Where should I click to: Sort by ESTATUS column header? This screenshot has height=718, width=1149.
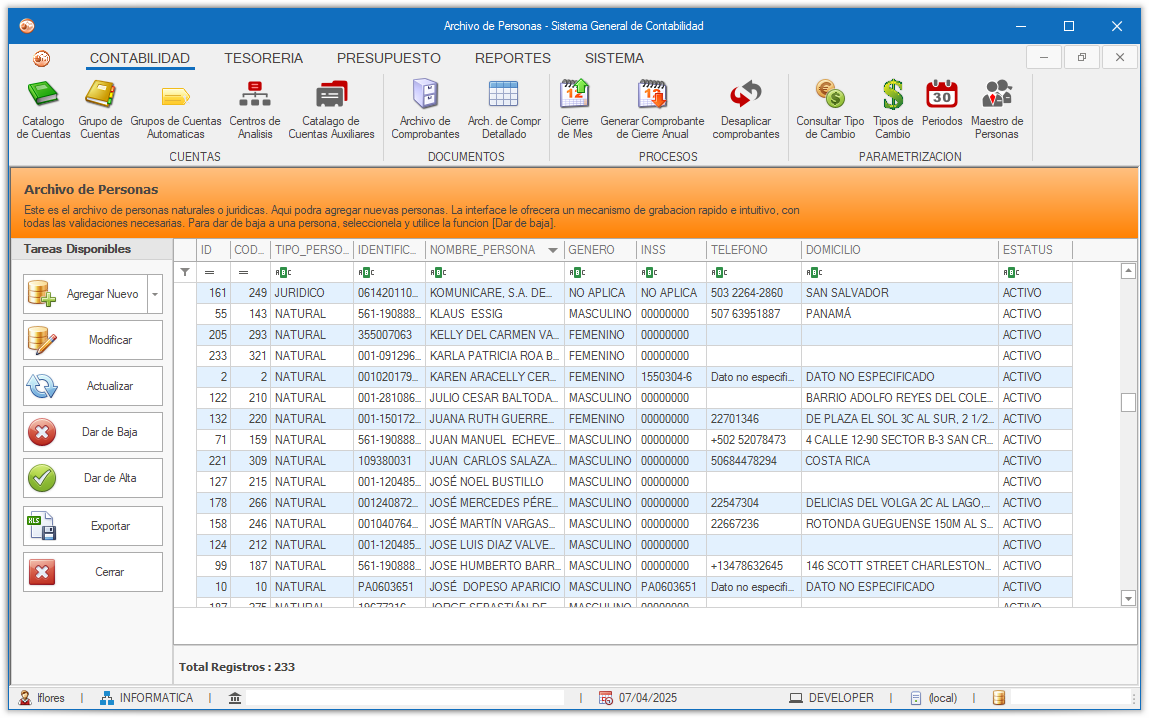pyautogui.click(x=1035, y=250)
